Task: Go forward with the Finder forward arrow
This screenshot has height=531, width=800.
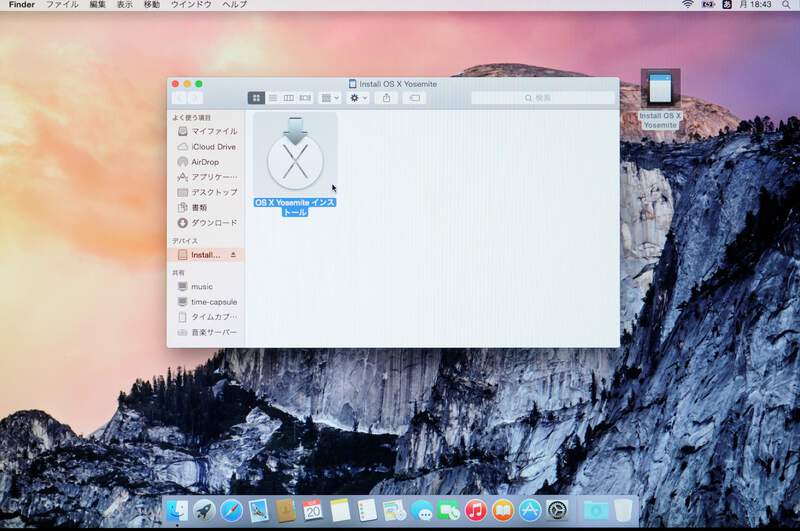Action: click(195, 98)
